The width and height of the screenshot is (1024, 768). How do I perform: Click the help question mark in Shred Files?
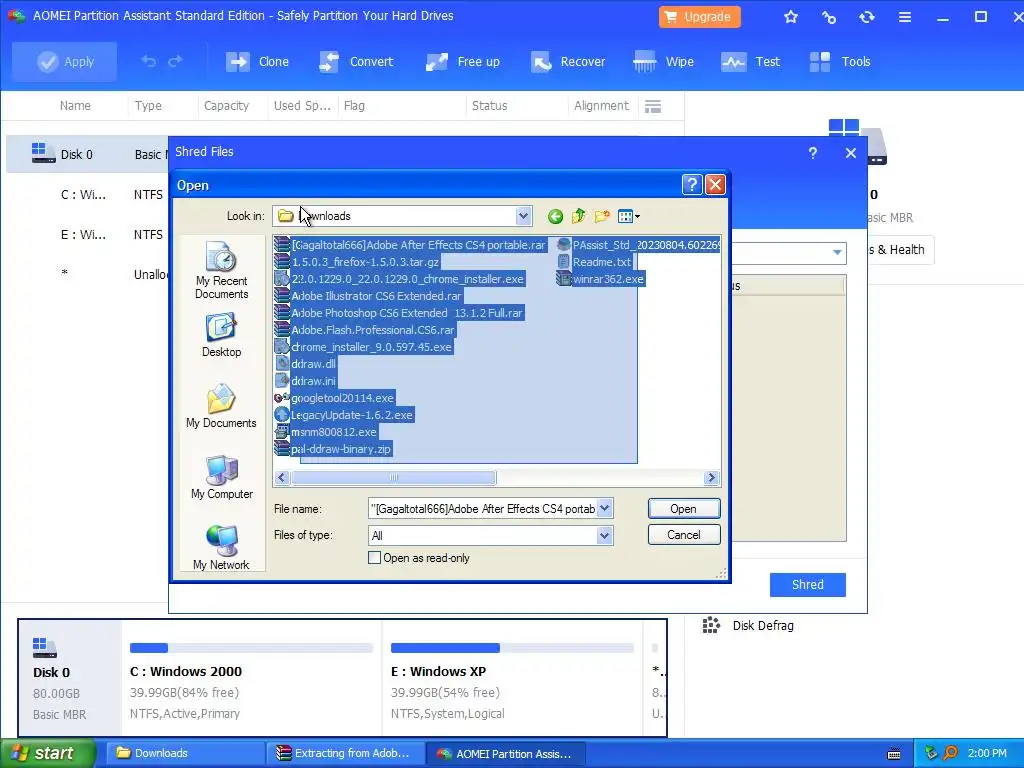(x=812, y=153)
